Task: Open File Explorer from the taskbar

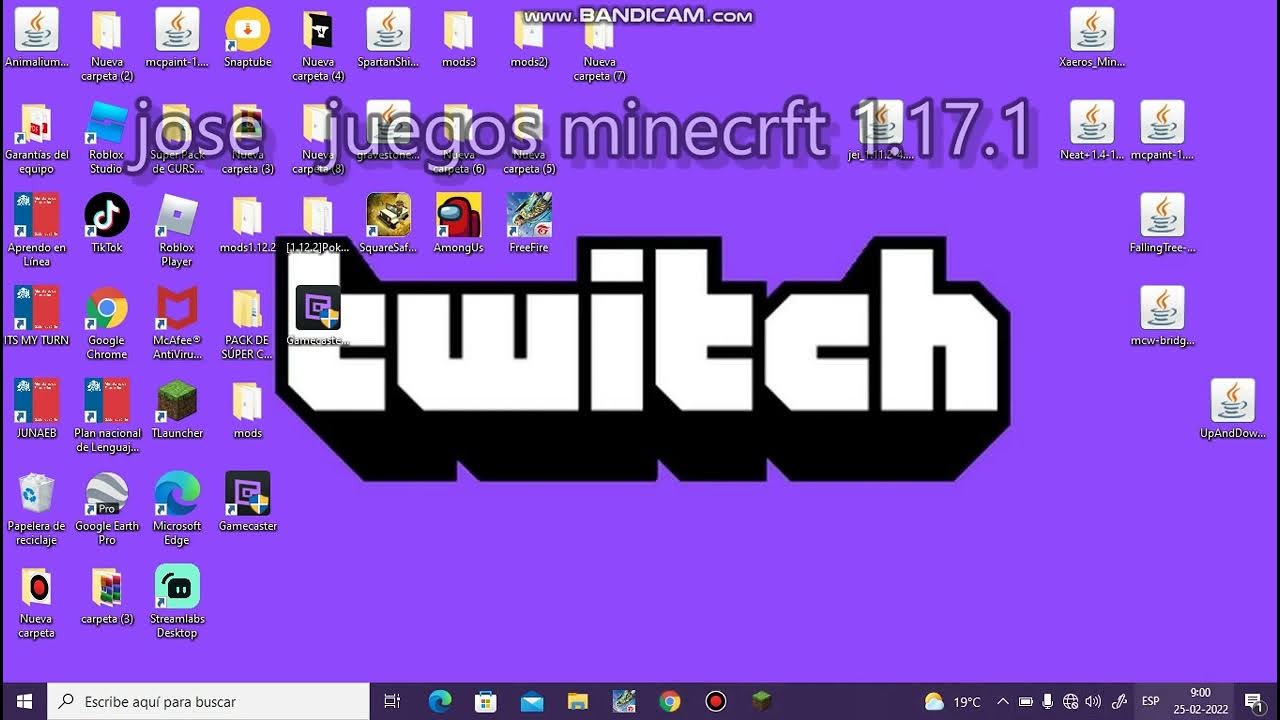Action: [578, 701]
